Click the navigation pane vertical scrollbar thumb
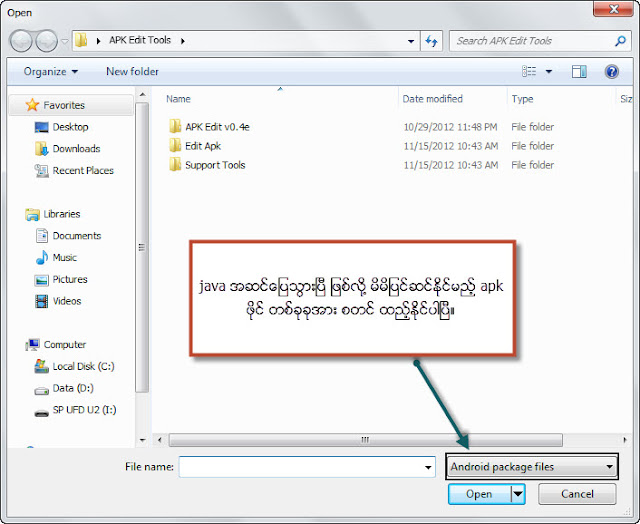This screenshot has height=524, width=640. click(x=142, y=247)
